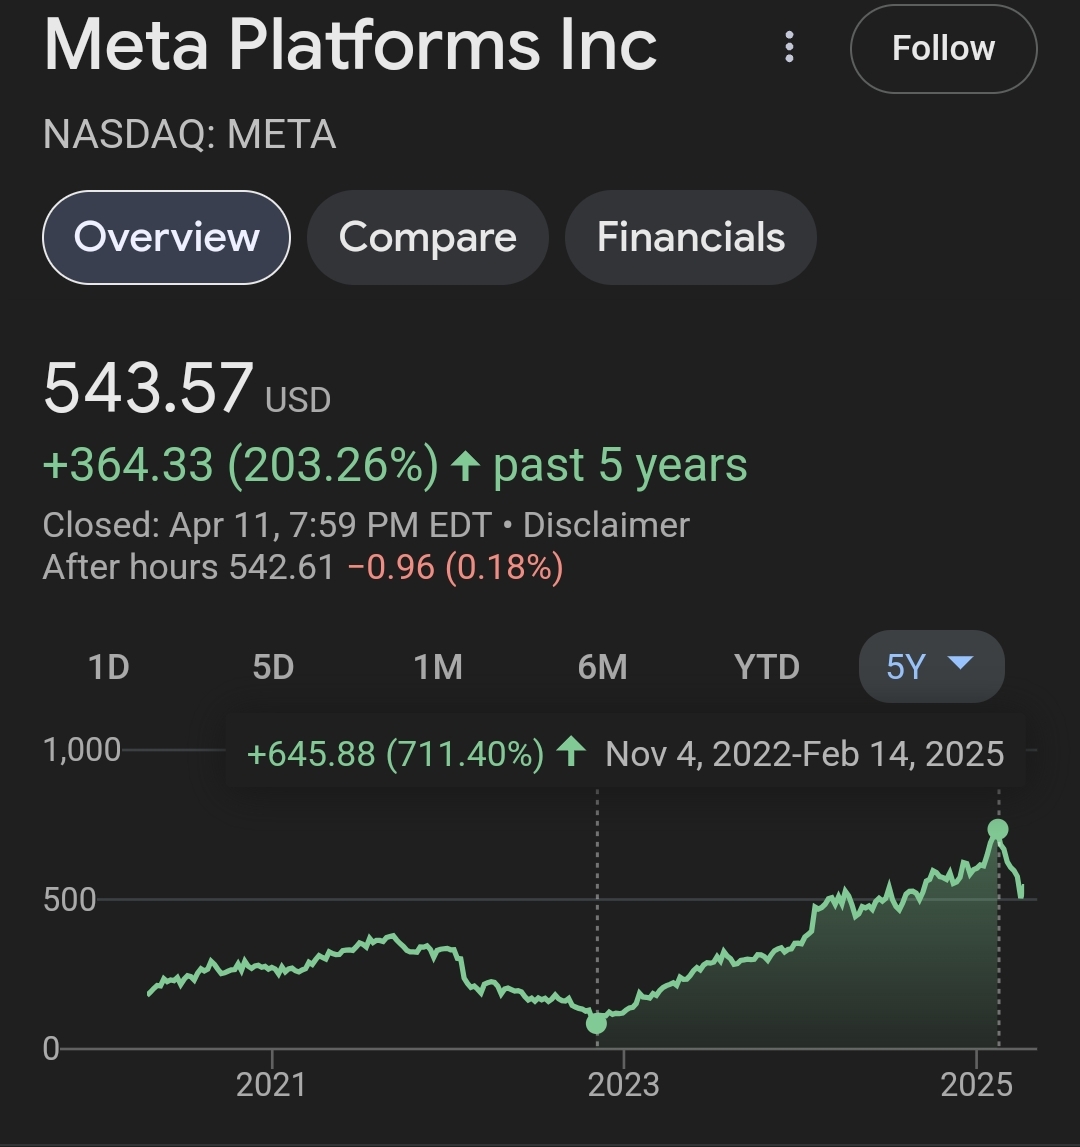Viewport: 1080px width, 1147px height.
Task: Show the YTD chart range
Action: point(767,667)
